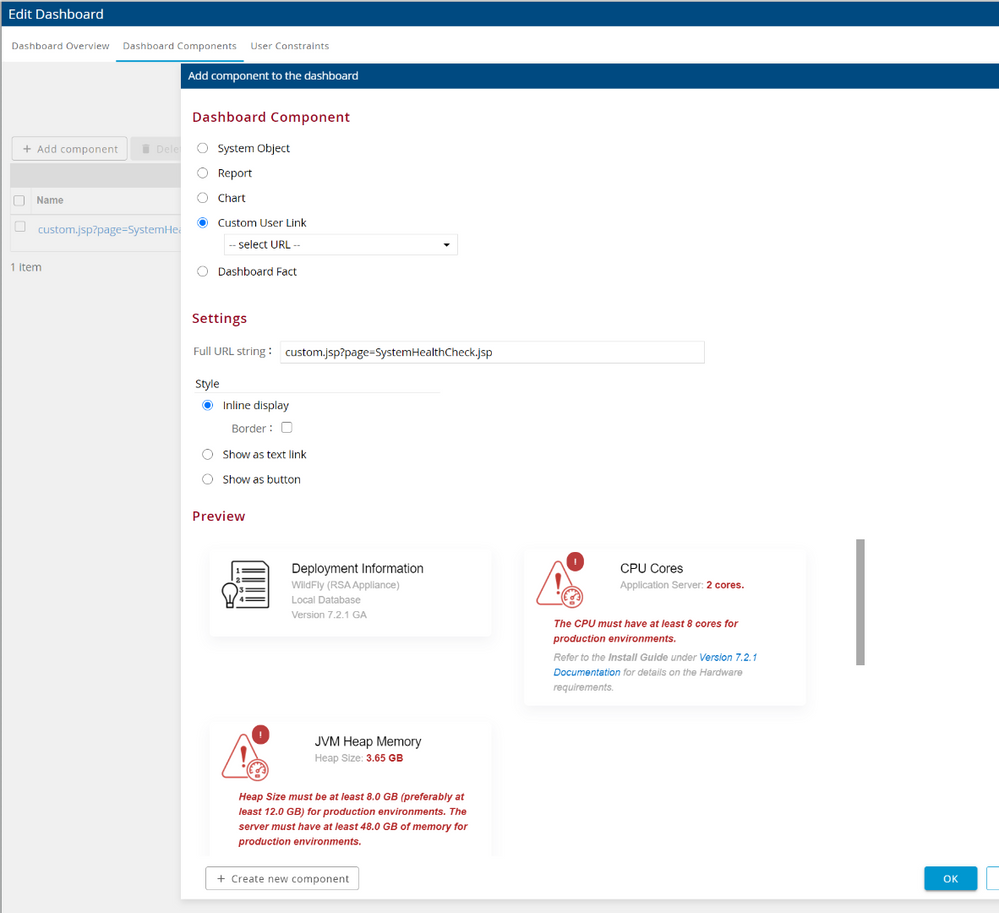Open the Version 7.2.1 Documentation link
999x913 pixels.
(x=727, y=658)
